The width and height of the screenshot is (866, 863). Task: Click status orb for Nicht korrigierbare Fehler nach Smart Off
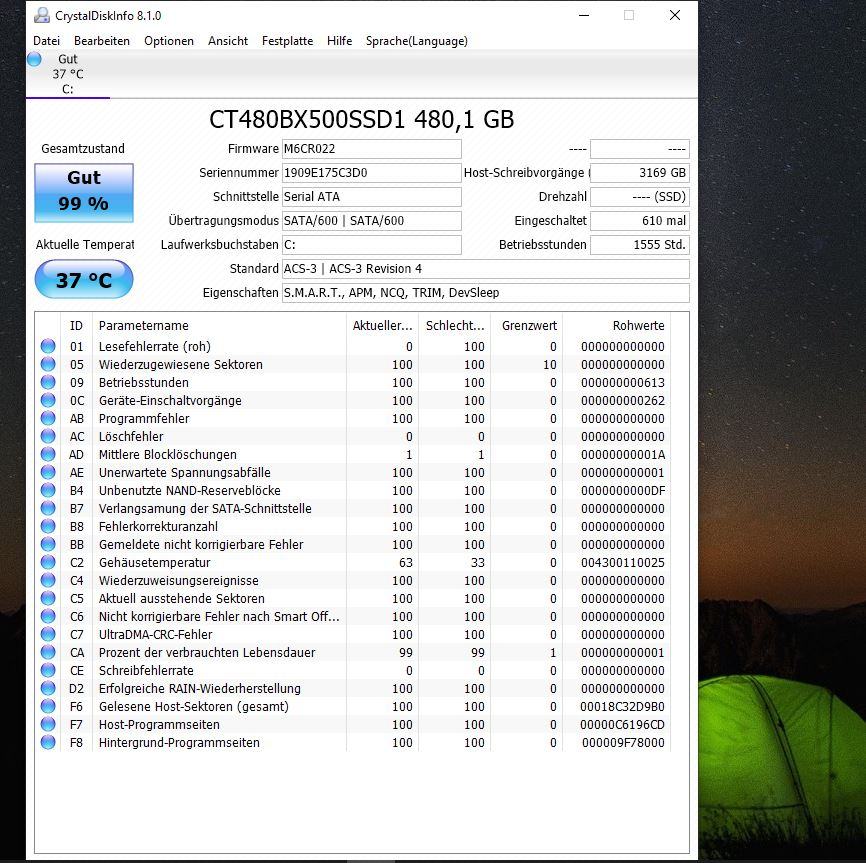tap(48, 616)
